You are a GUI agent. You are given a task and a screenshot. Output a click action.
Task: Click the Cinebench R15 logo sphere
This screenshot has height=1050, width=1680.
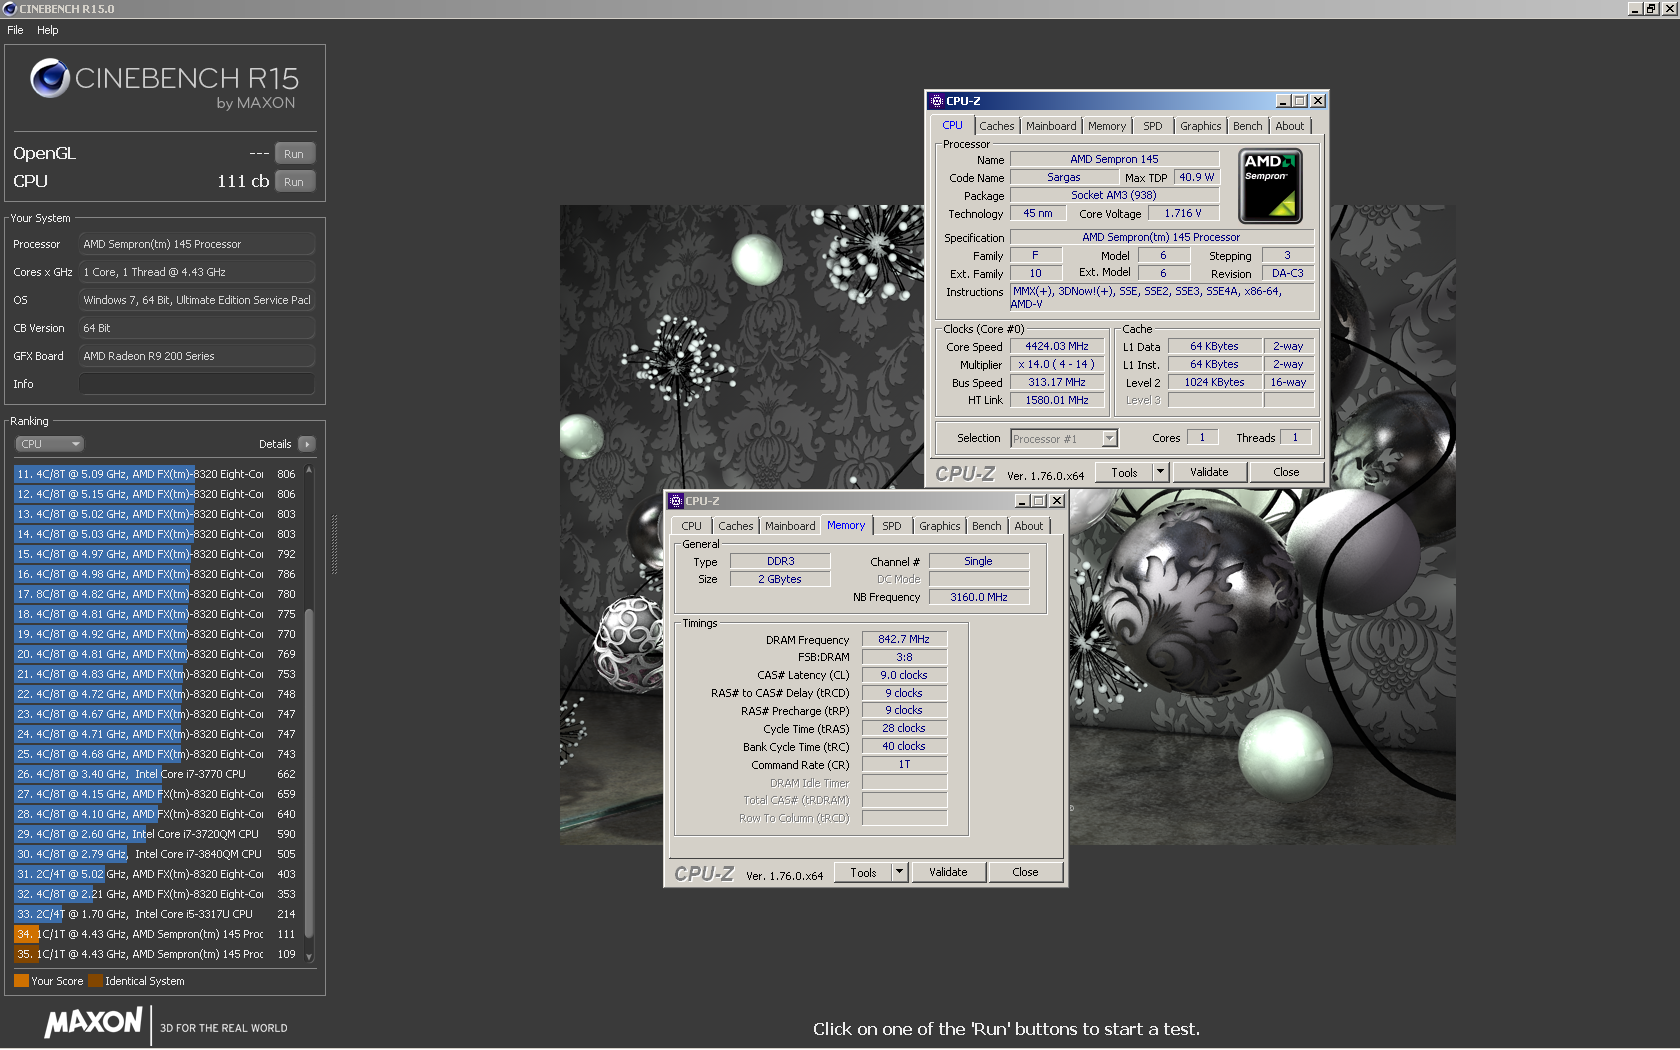tap(49, 78)
